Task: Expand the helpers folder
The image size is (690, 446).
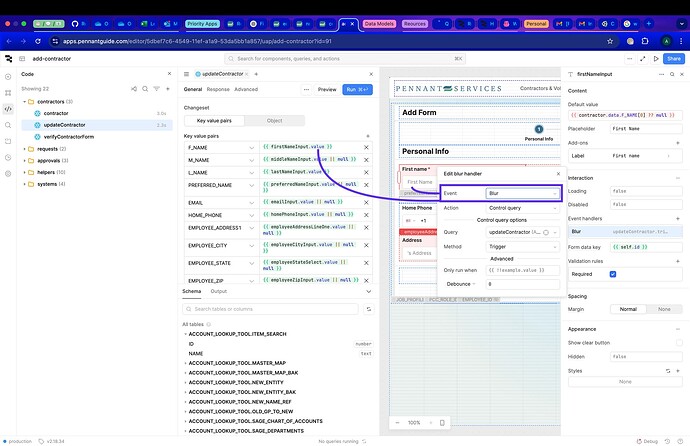Action: tap(25, 172)
